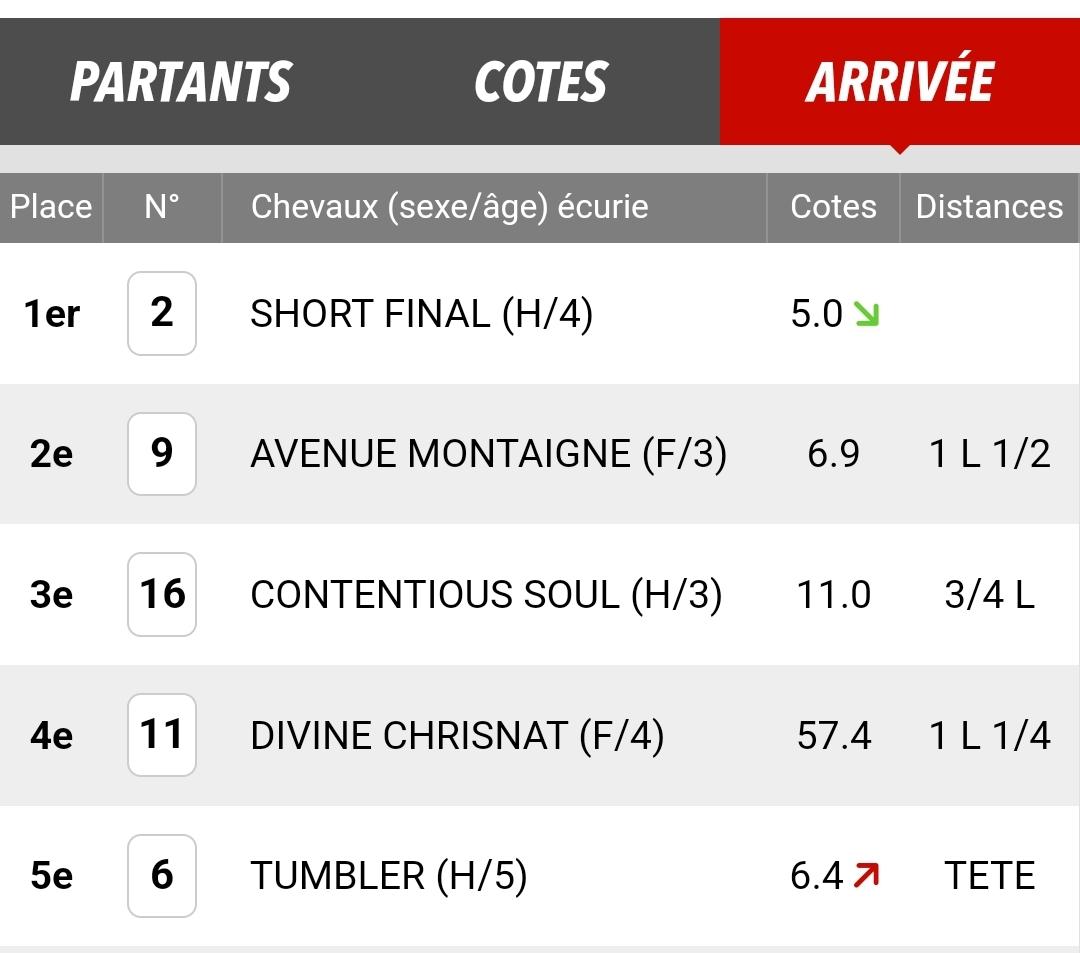The width and height of the screenshot is (1080, 953).
Task: Click number badge 16 for Contentious Soul
Action: 162,594
